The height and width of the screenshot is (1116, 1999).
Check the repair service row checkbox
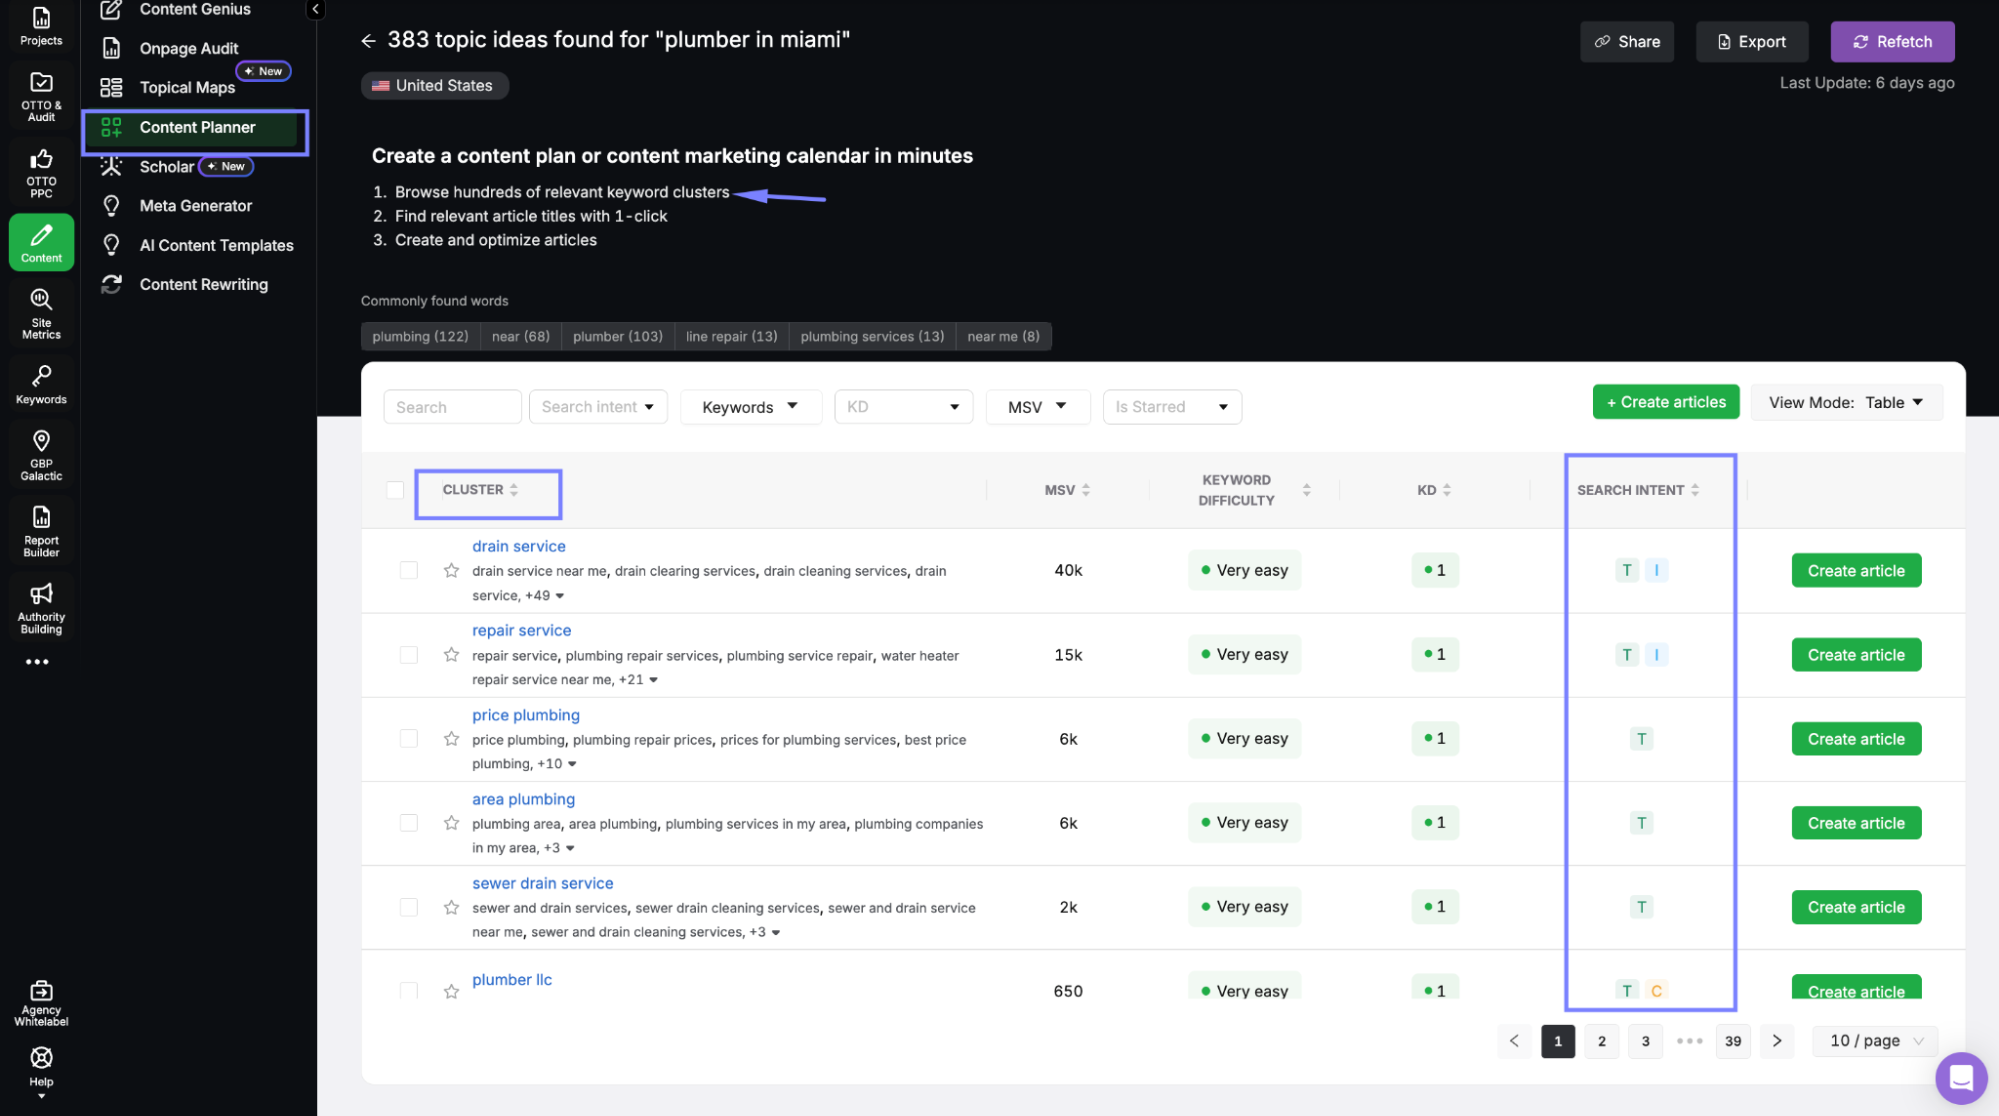[x=409, y=654]
